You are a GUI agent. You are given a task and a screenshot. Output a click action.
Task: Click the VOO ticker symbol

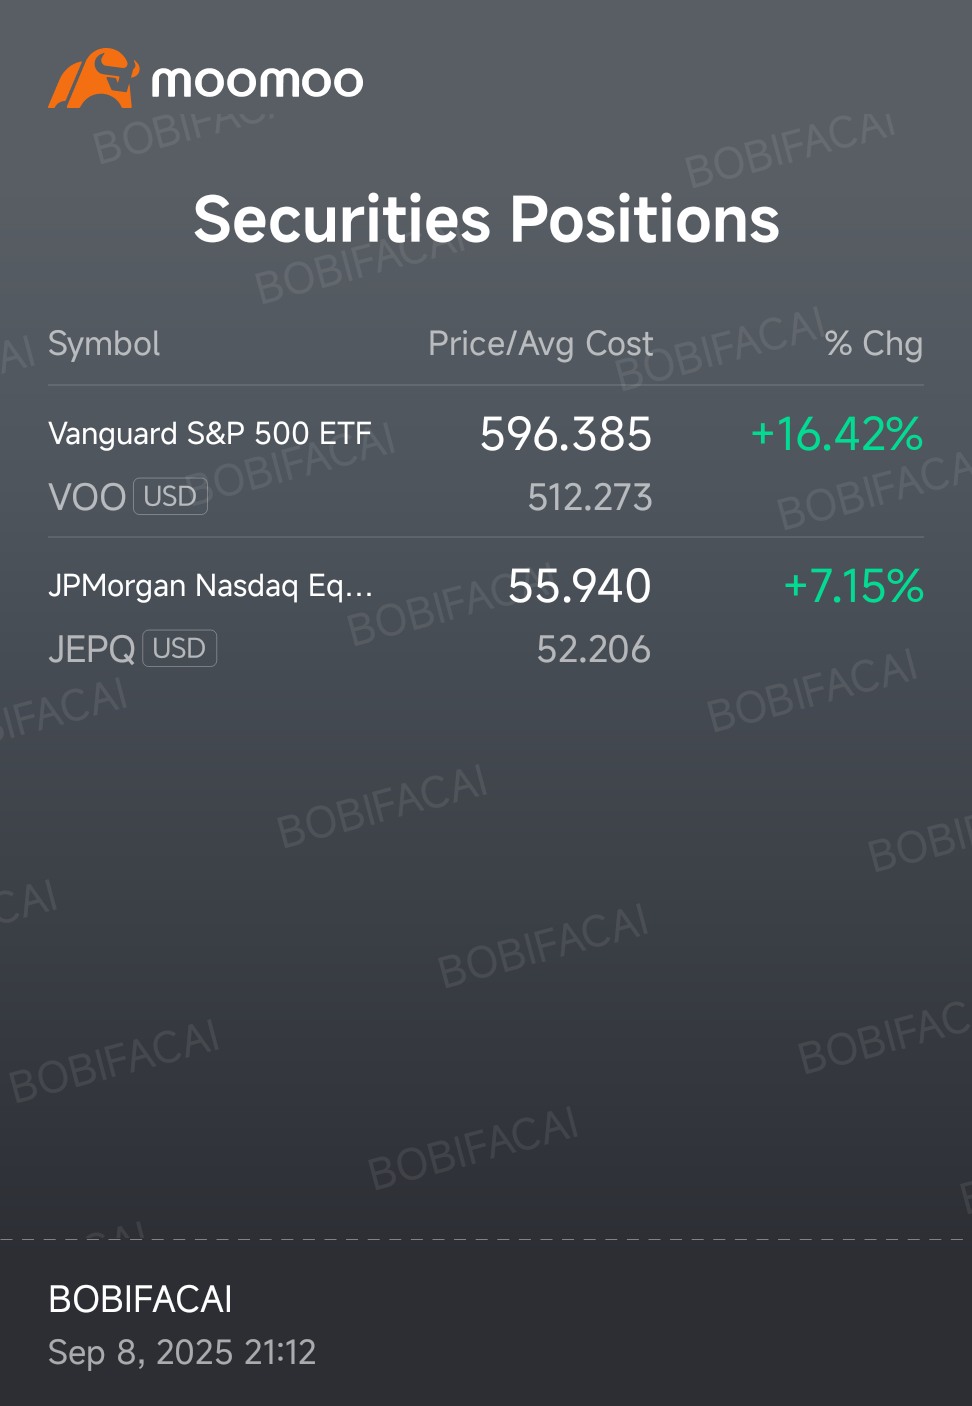pyautogui.click(x=87, y=497)
